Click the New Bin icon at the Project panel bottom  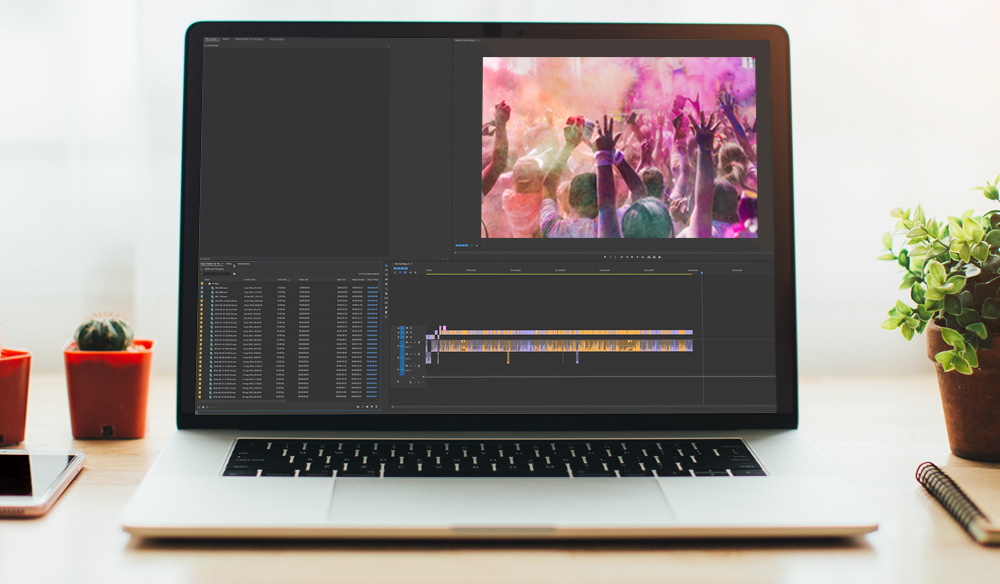(369, 407)
